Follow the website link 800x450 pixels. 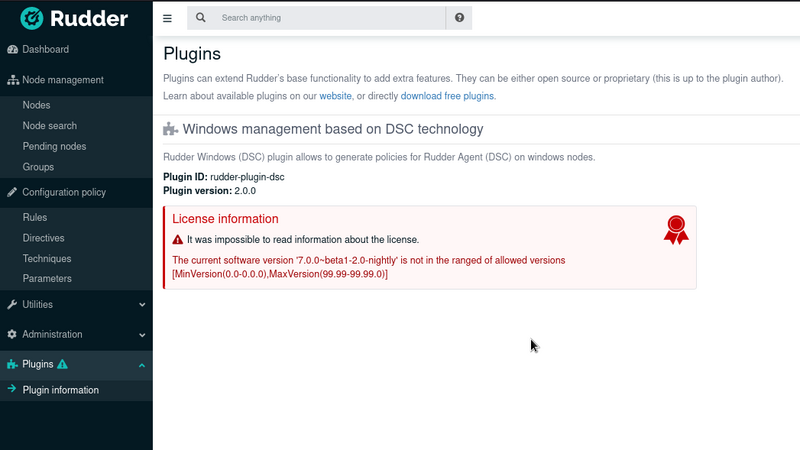(x=335, y=96)
